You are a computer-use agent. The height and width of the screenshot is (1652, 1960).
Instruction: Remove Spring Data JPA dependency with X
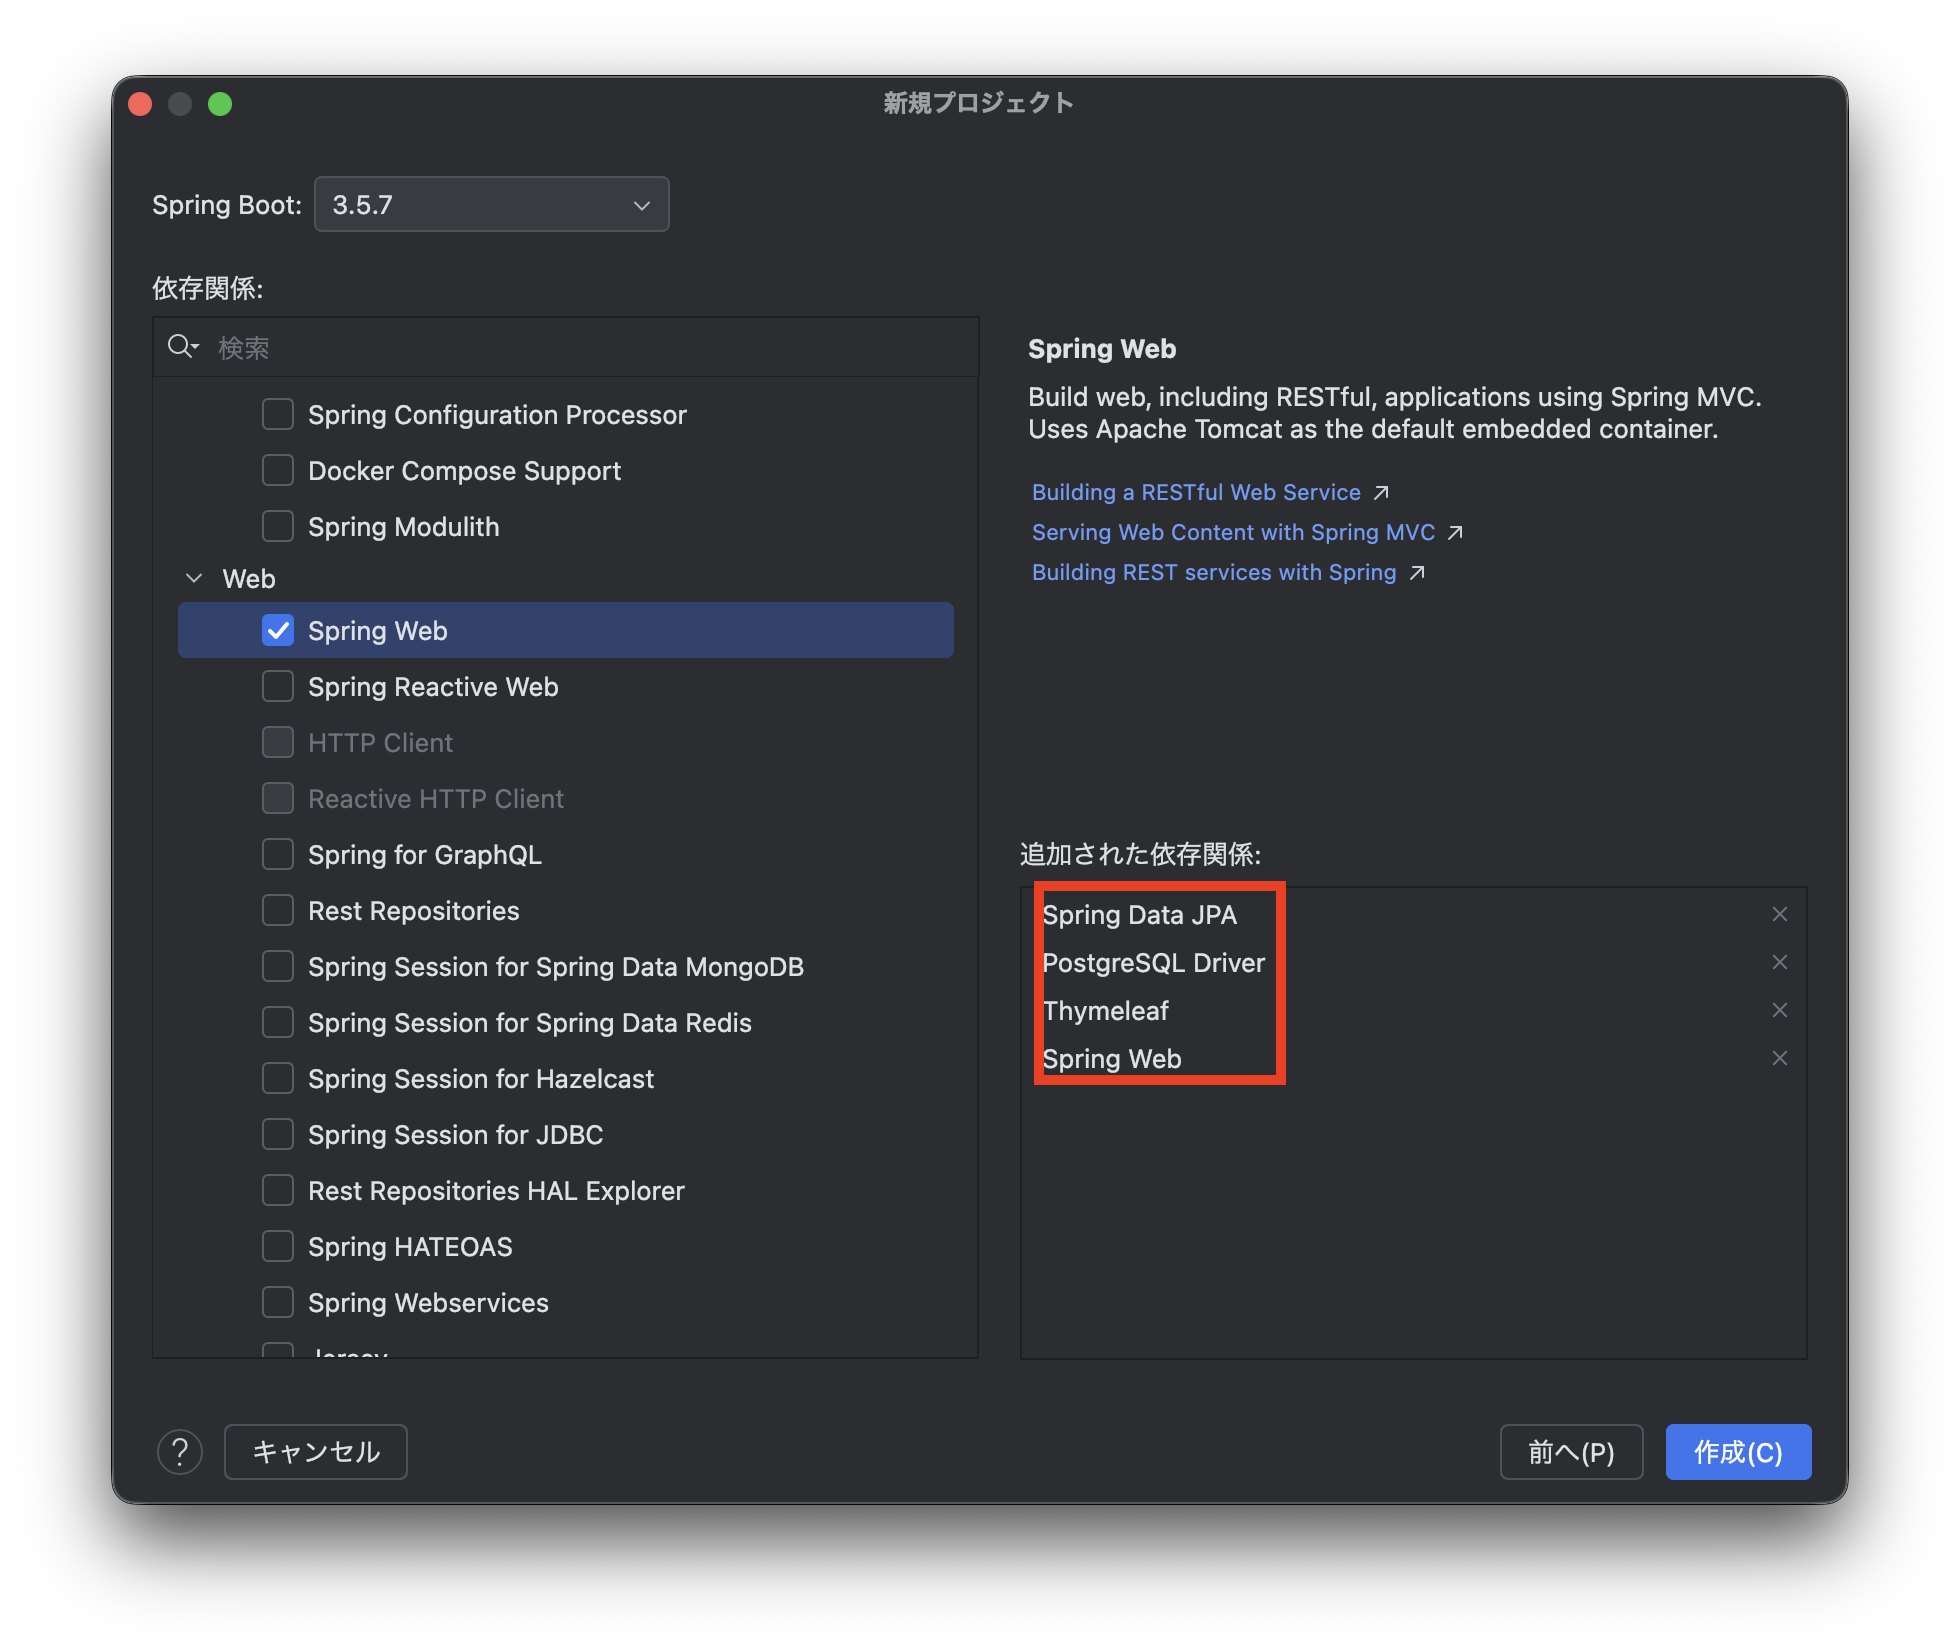[x=1779, y=914]
